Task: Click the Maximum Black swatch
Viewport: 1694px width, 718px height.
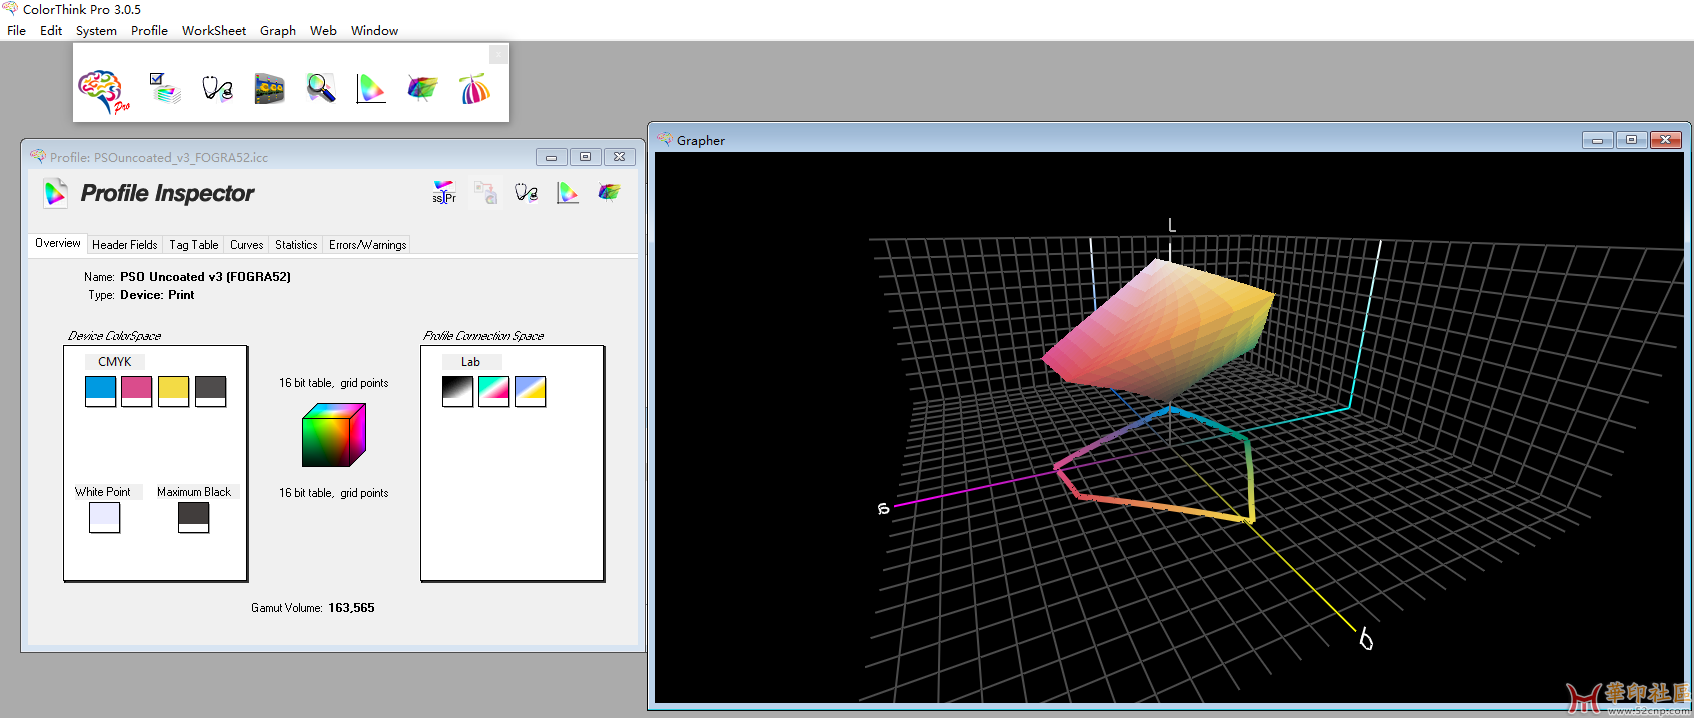Action: click(x=194, y=517)
